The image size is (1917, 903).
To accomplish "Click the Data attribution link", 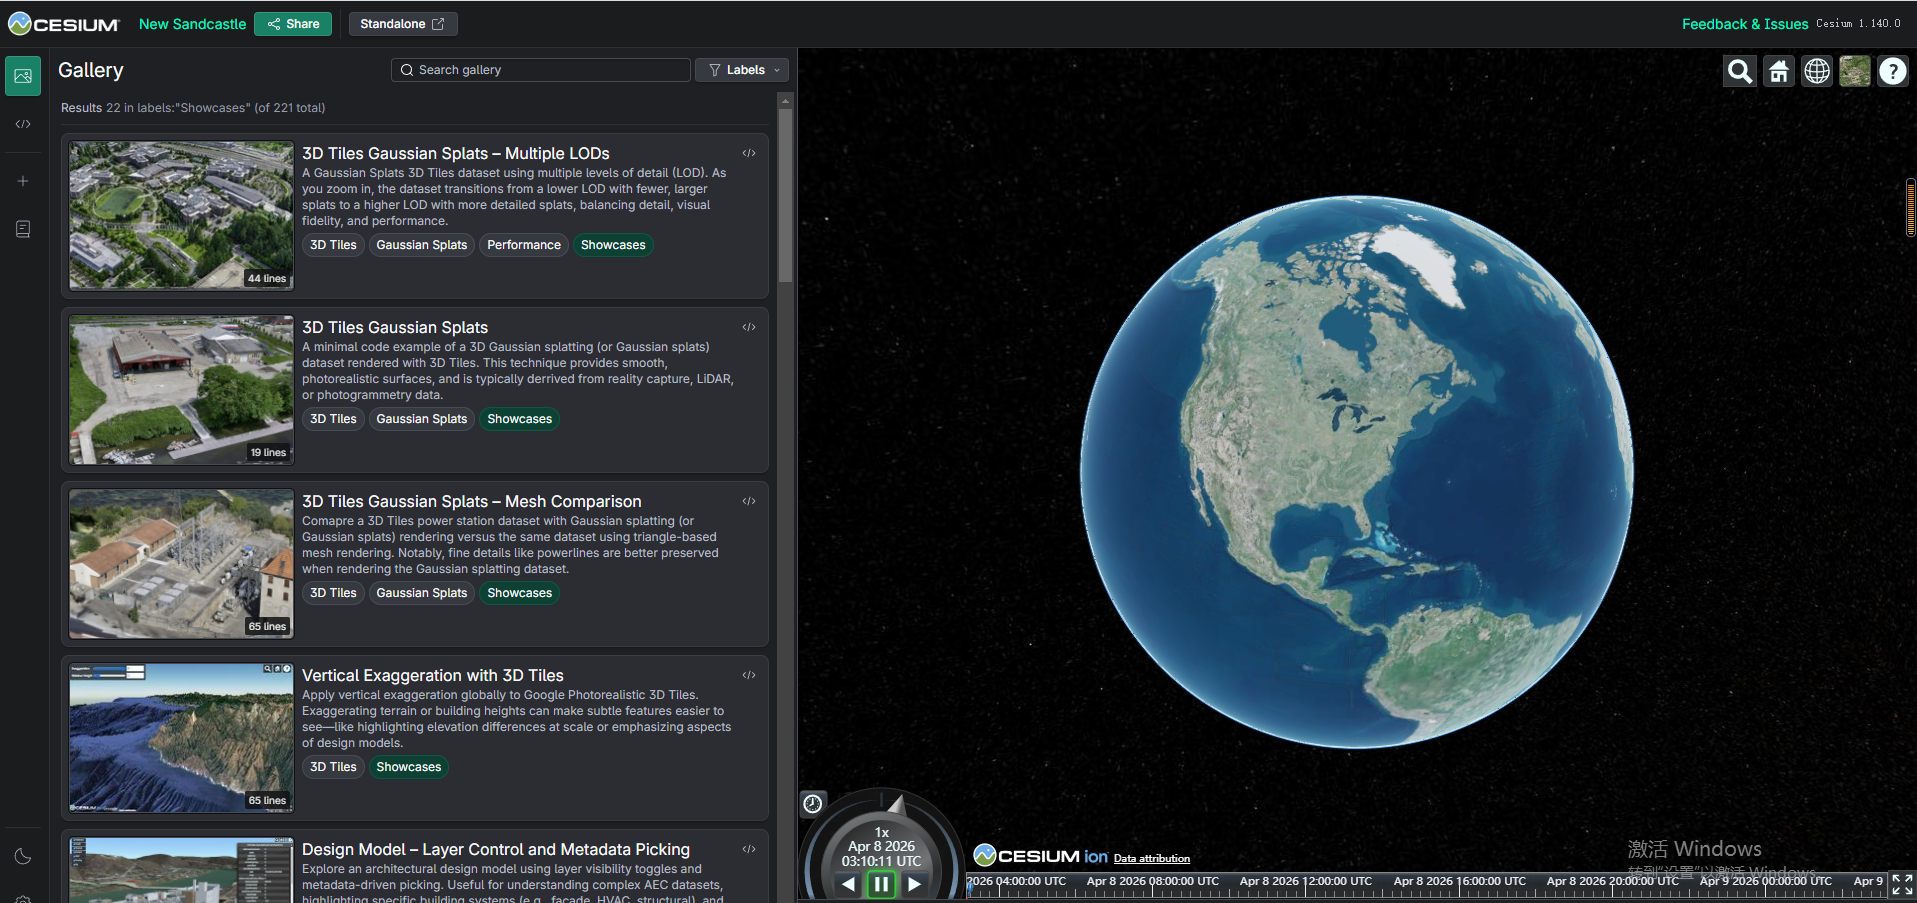I will coord(1151,858).
